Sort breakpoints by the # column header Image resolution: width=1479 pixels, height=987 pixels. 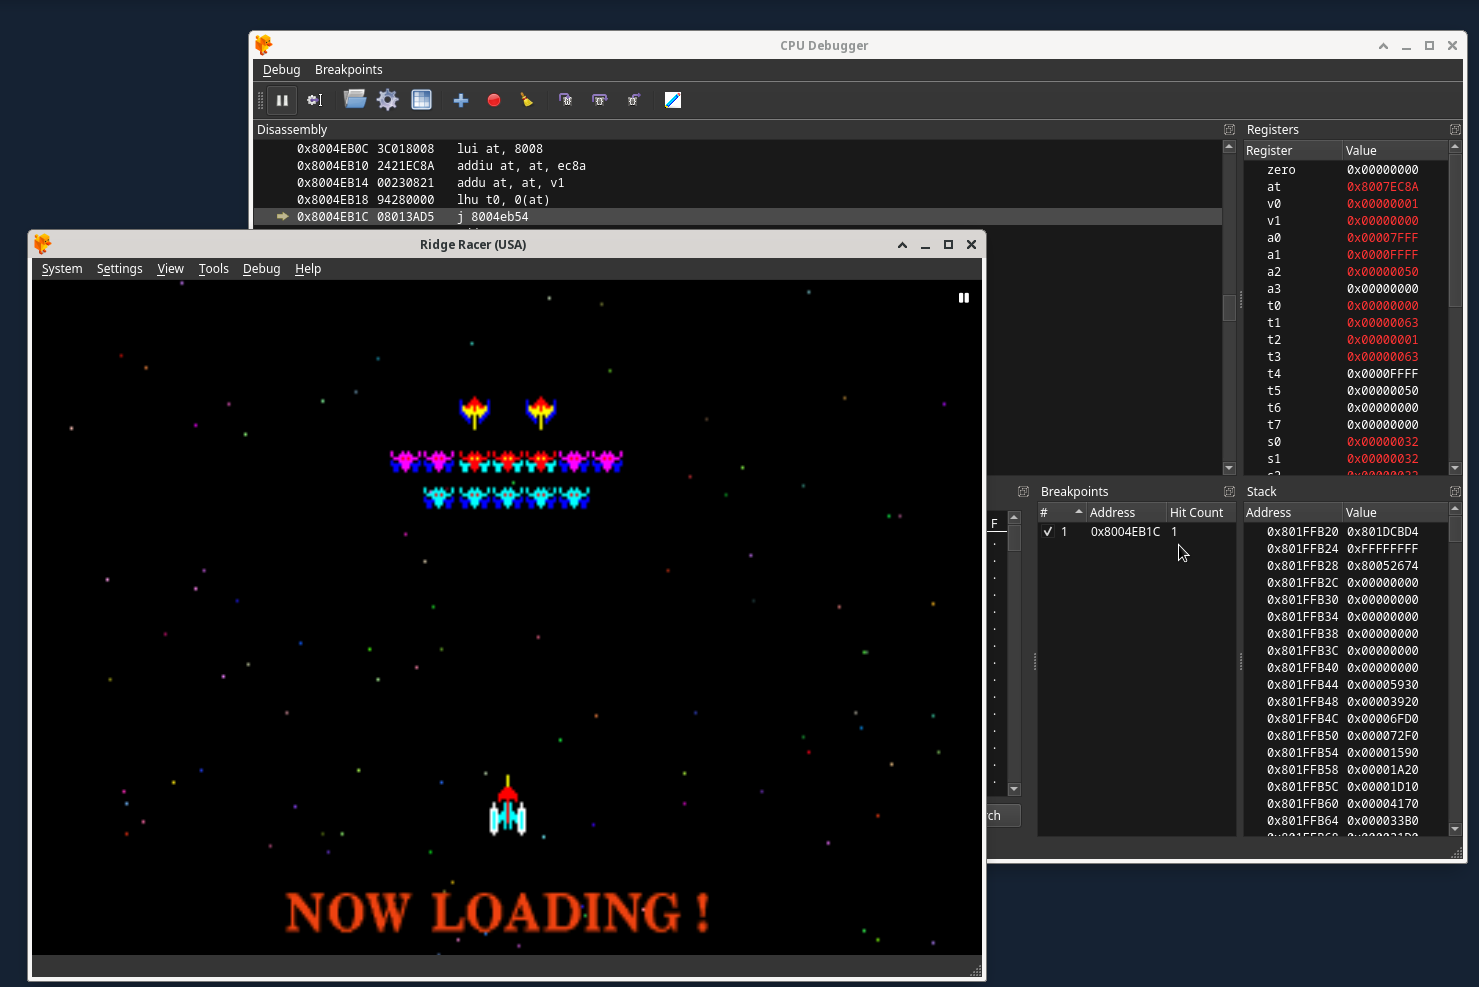1061,513
